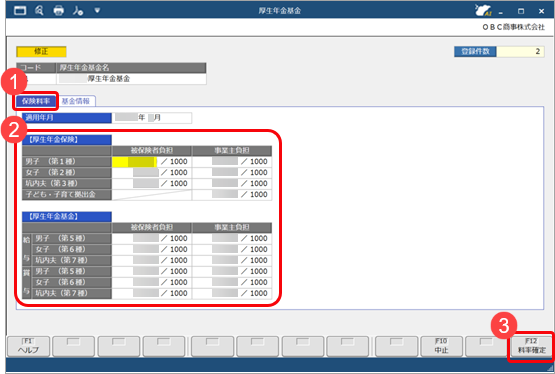Click the 厚生年金基金名 name field
The height and width of the screenshot is (374, 555).
pyautogui.click(x=131, y=79)
